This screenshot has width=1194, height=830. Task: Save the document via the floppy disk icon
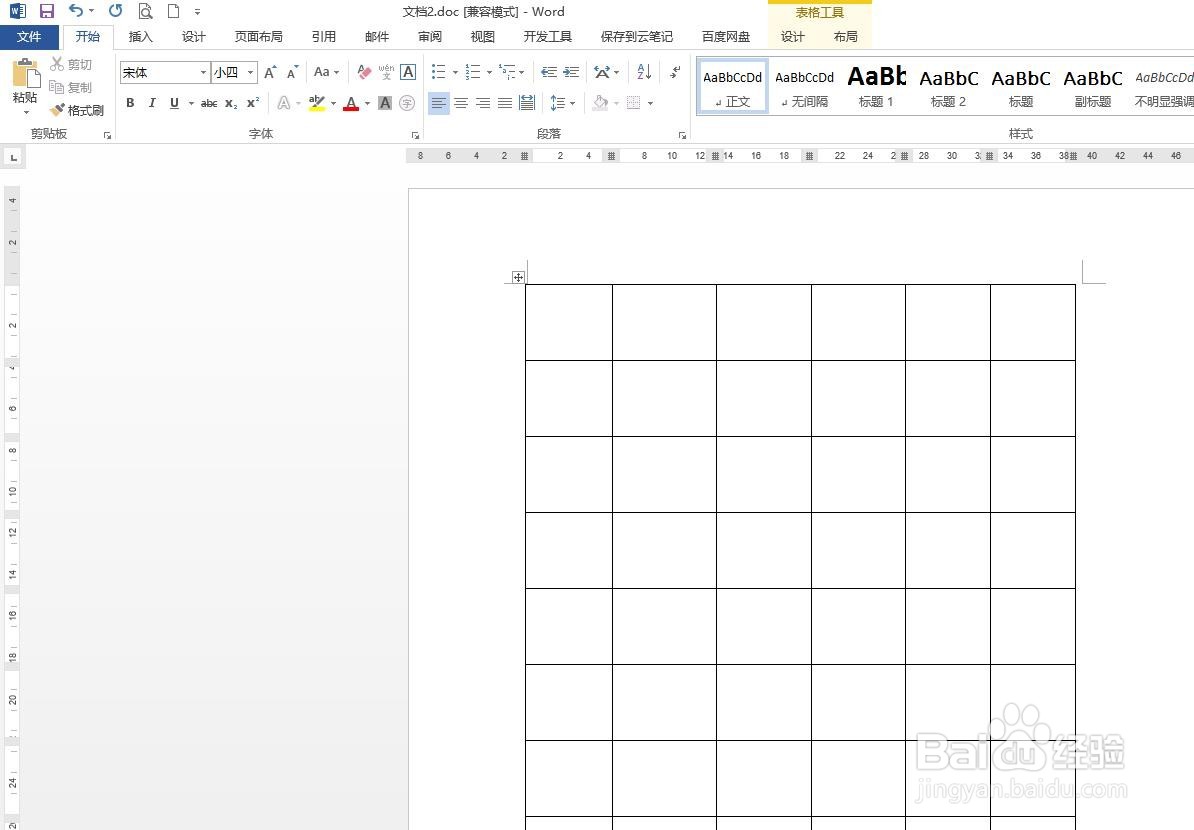46,11
